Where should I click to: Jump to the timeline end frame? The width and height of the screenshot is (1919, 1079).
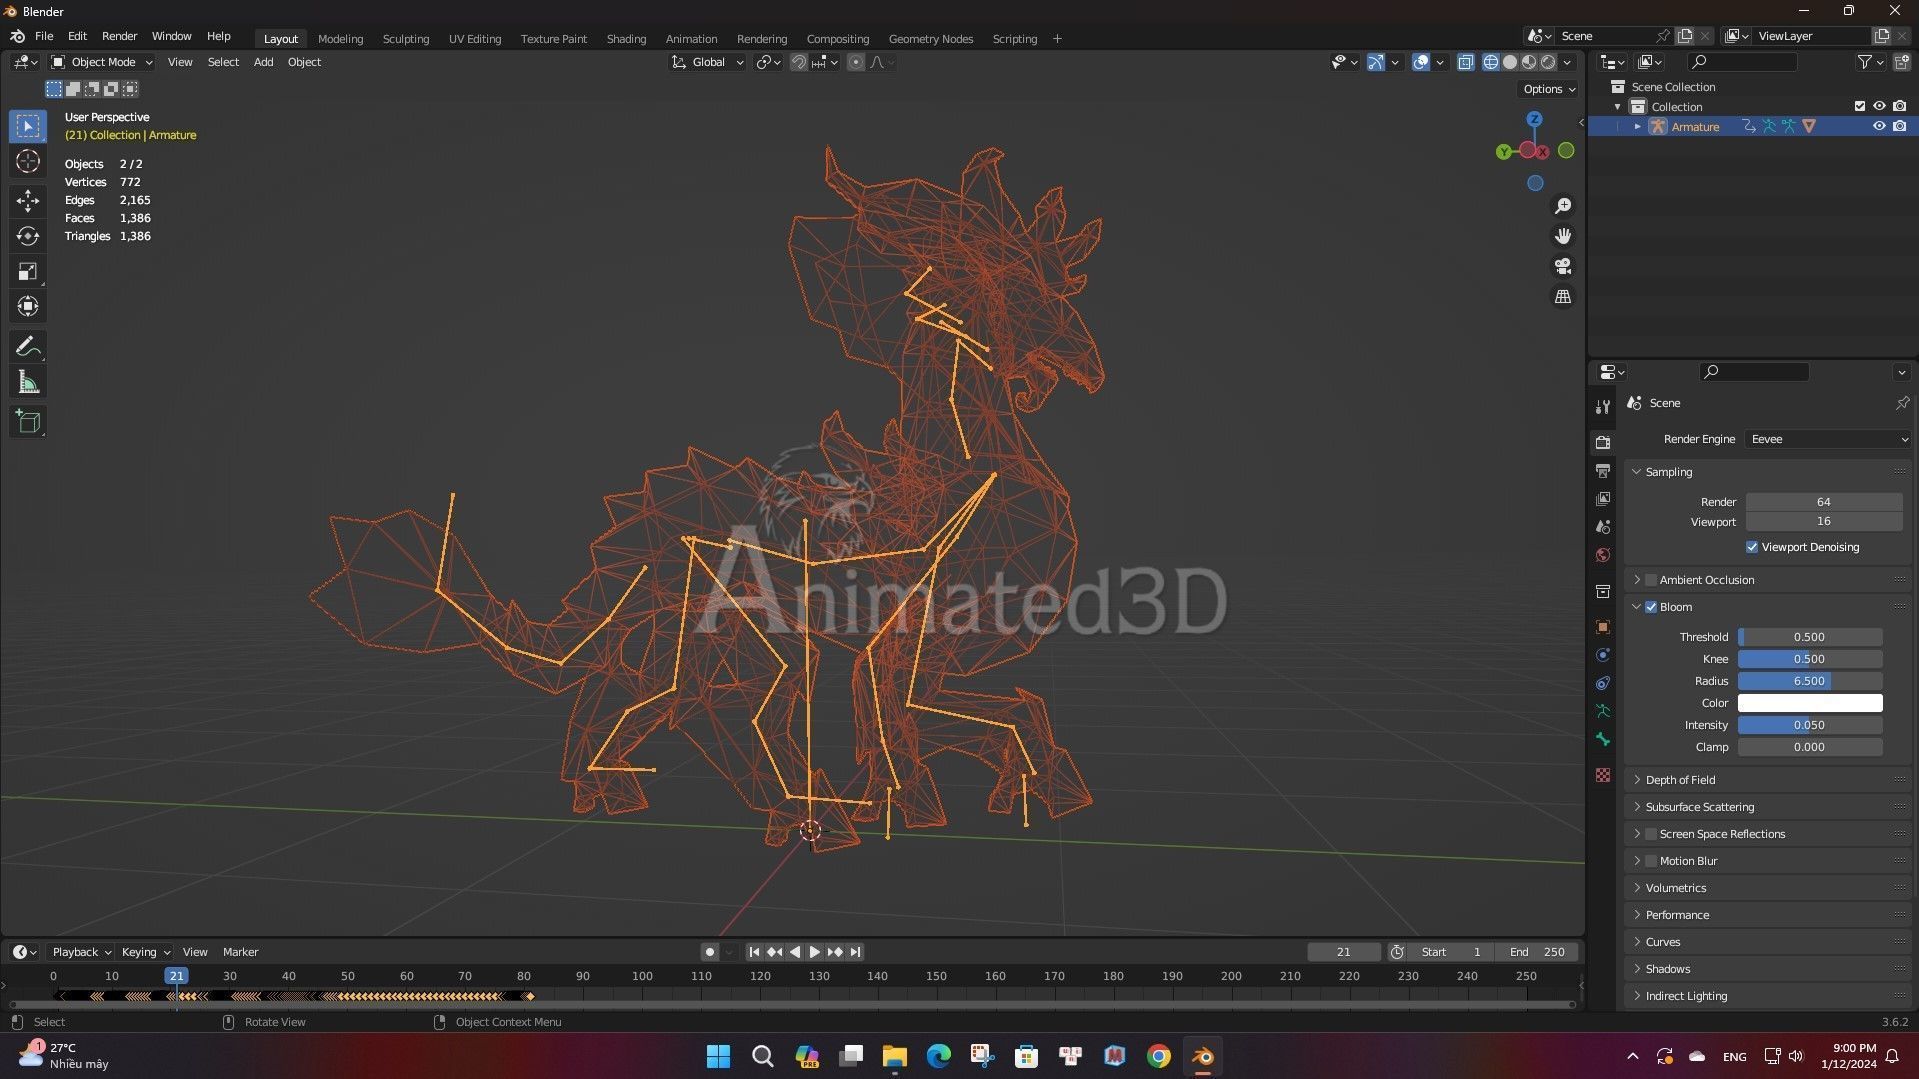tap(855, 952)
